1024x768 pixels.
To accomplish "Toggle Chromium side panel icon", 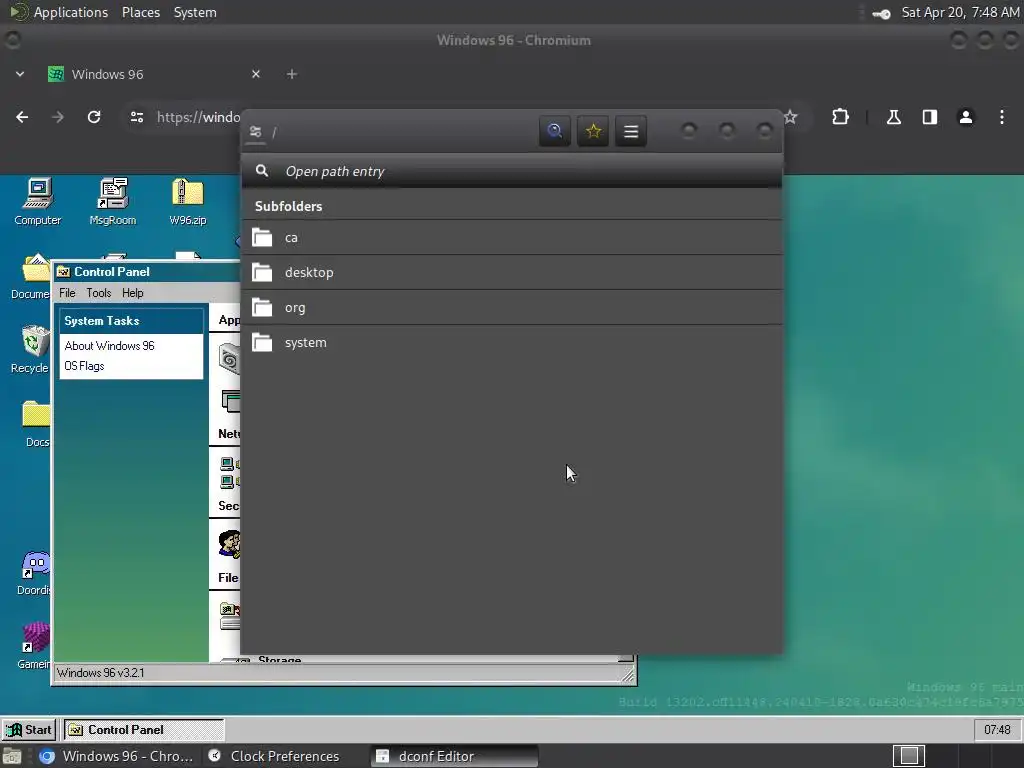I will [929, 117].
